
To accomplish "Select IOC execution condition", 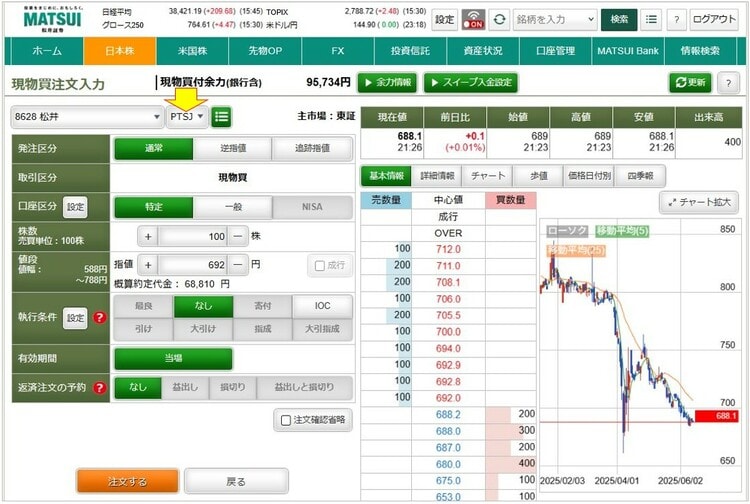I will 322,306.
